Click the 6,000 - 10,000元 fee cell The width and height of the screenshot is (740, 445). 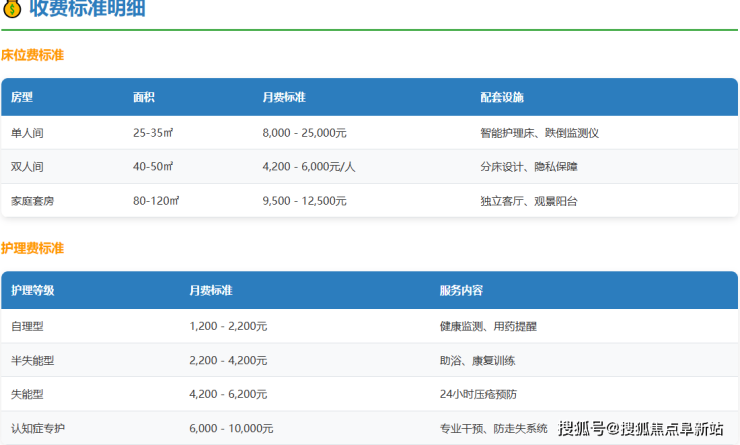coord(231,428)
